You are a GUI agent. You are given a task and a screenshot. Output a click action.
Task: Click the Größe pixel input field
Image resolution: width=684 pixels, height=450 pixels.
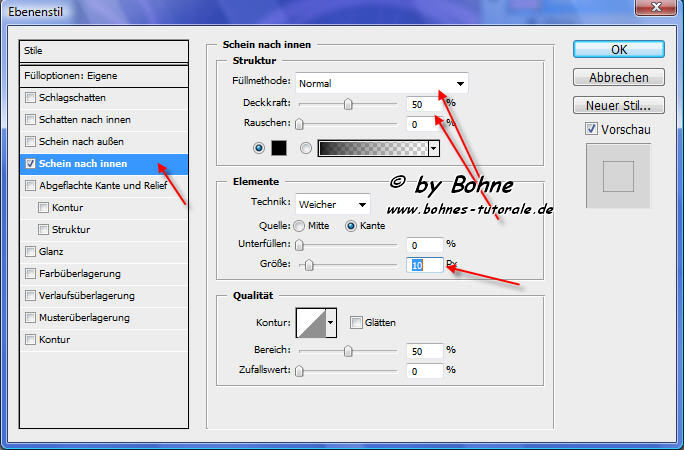(x=425, y=265)
